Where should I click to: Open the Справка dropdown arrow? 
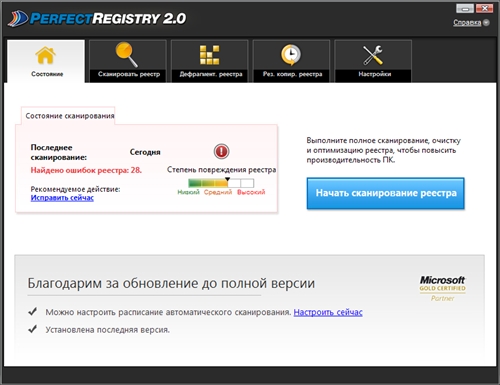click(486, 23)
